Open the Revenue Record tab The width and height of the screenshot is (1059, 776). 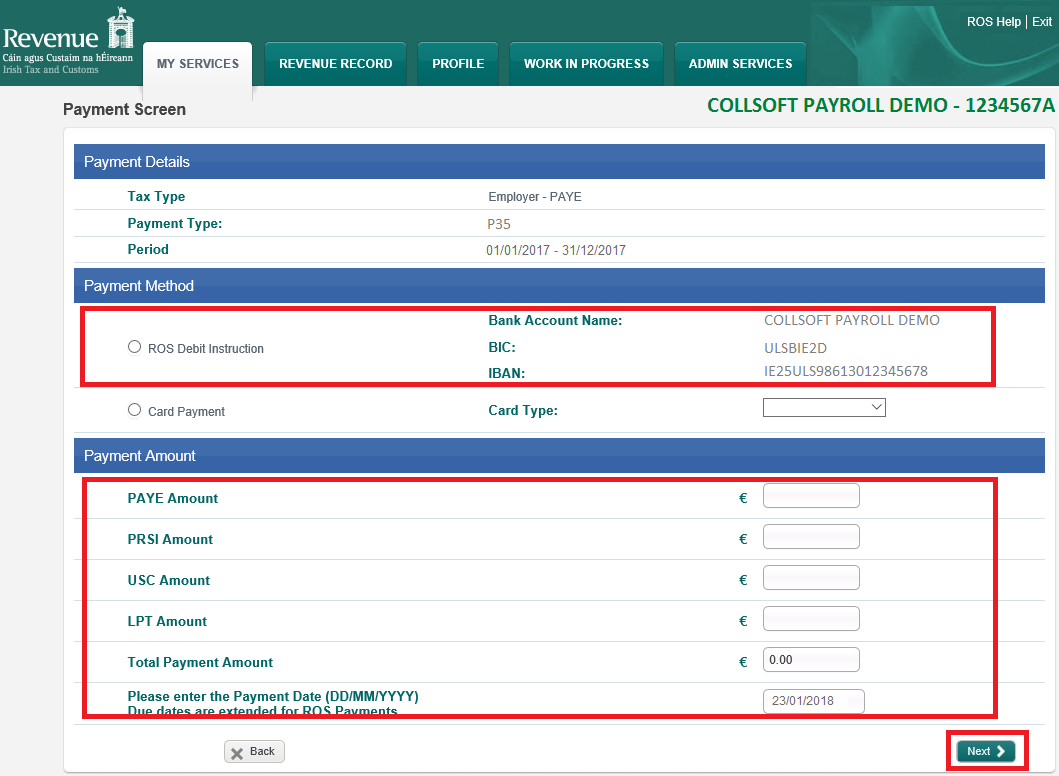[x=335, y=64]
